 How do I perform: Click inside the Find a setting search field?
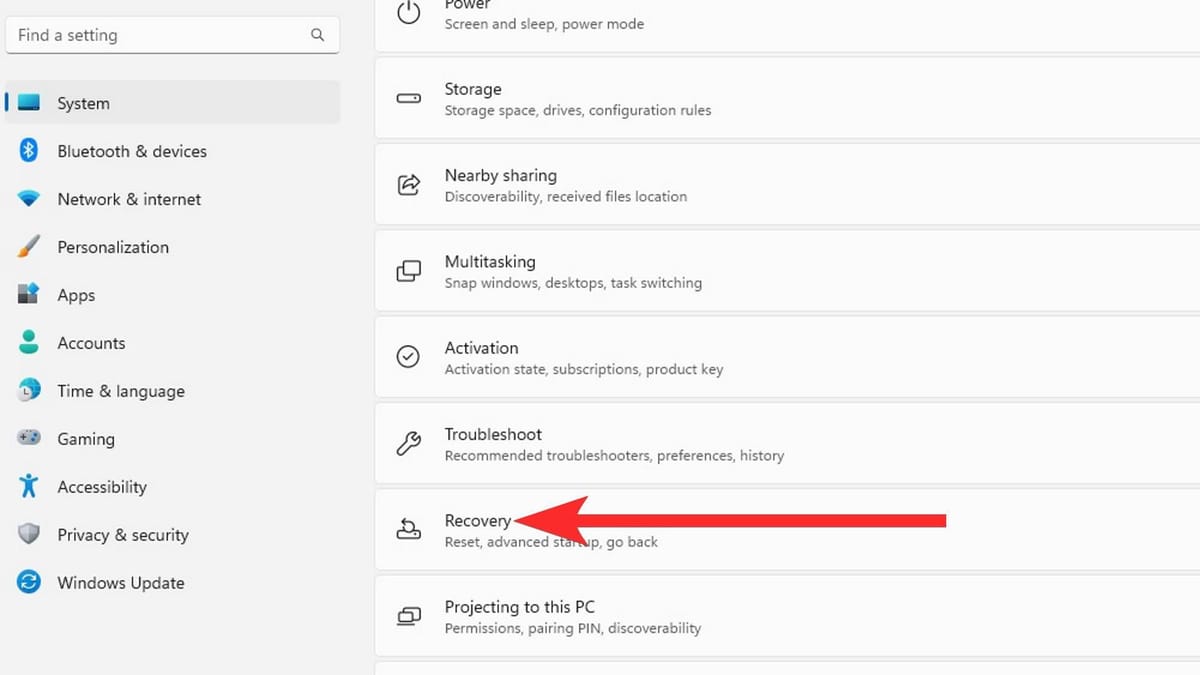tap(150, 34)
